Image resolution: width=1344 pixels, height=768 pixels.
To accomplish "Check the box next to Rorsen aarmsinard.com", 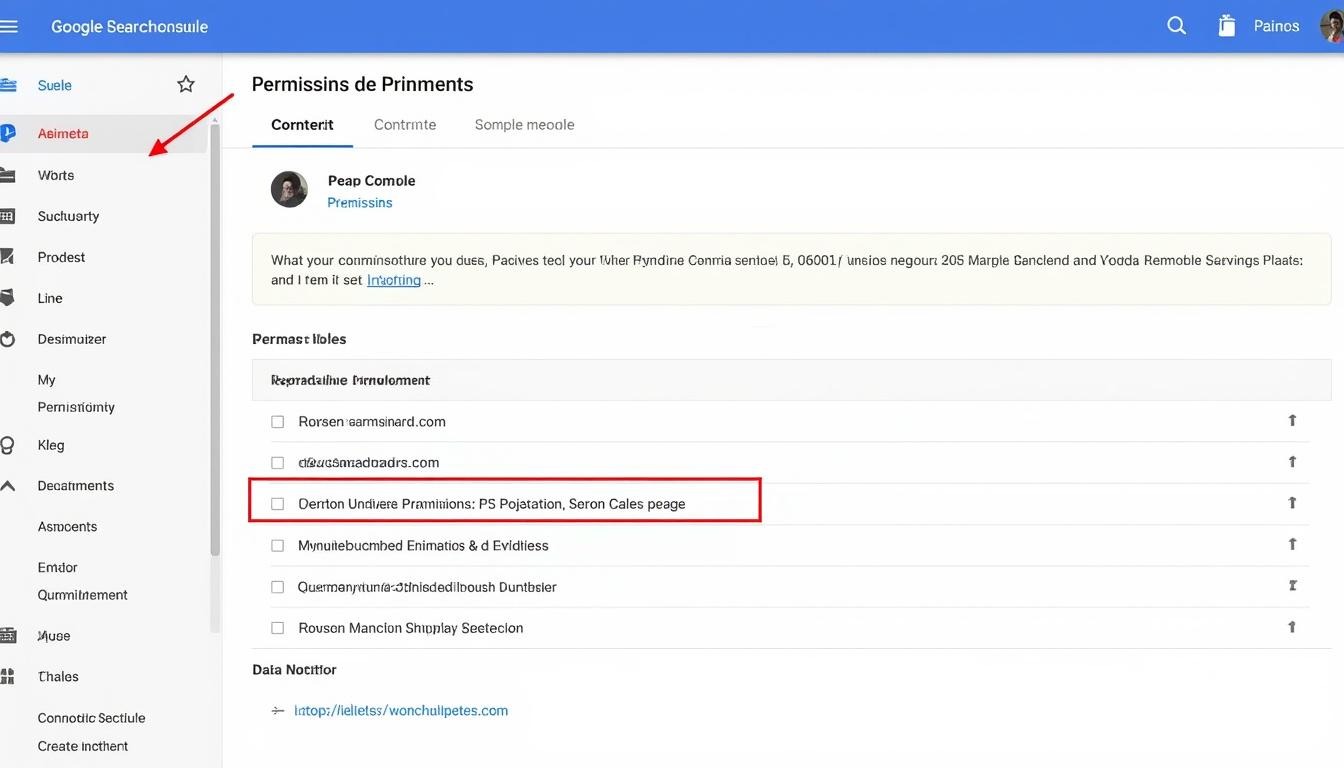I will click(x=277, y=421).
